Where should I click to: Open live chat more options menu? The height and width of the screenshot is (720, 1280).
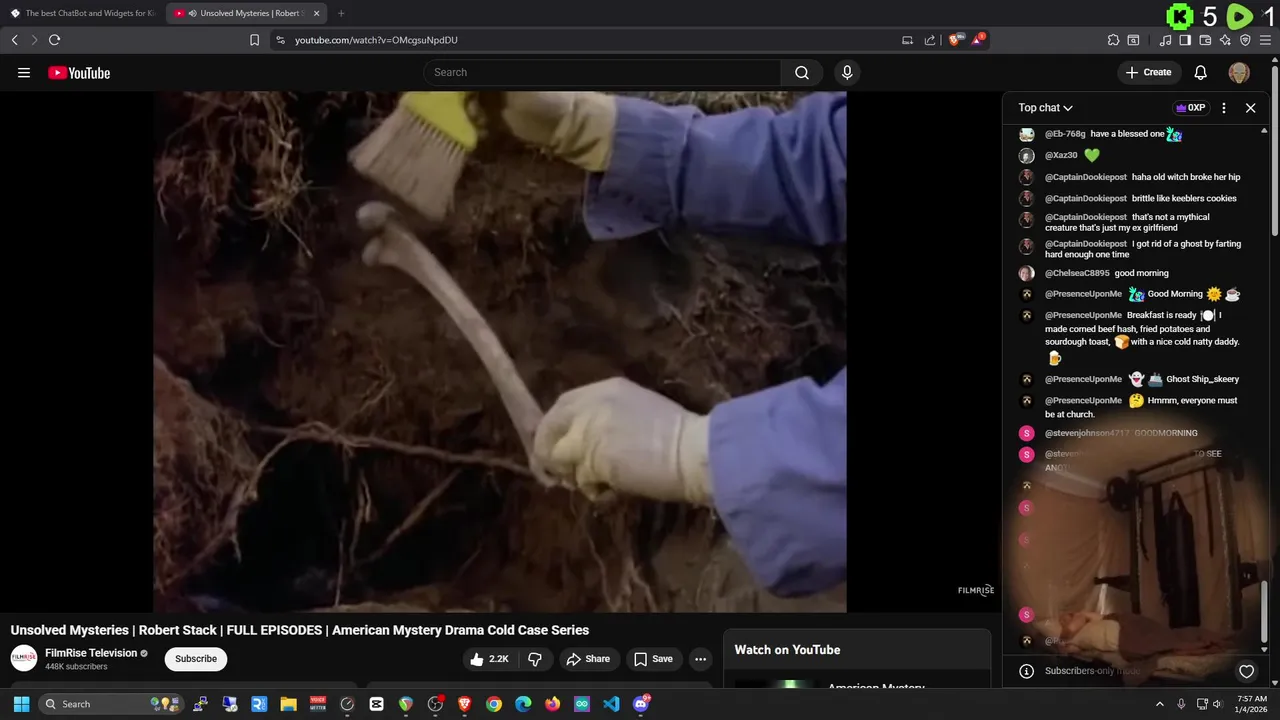click(x=1223, y=108)
